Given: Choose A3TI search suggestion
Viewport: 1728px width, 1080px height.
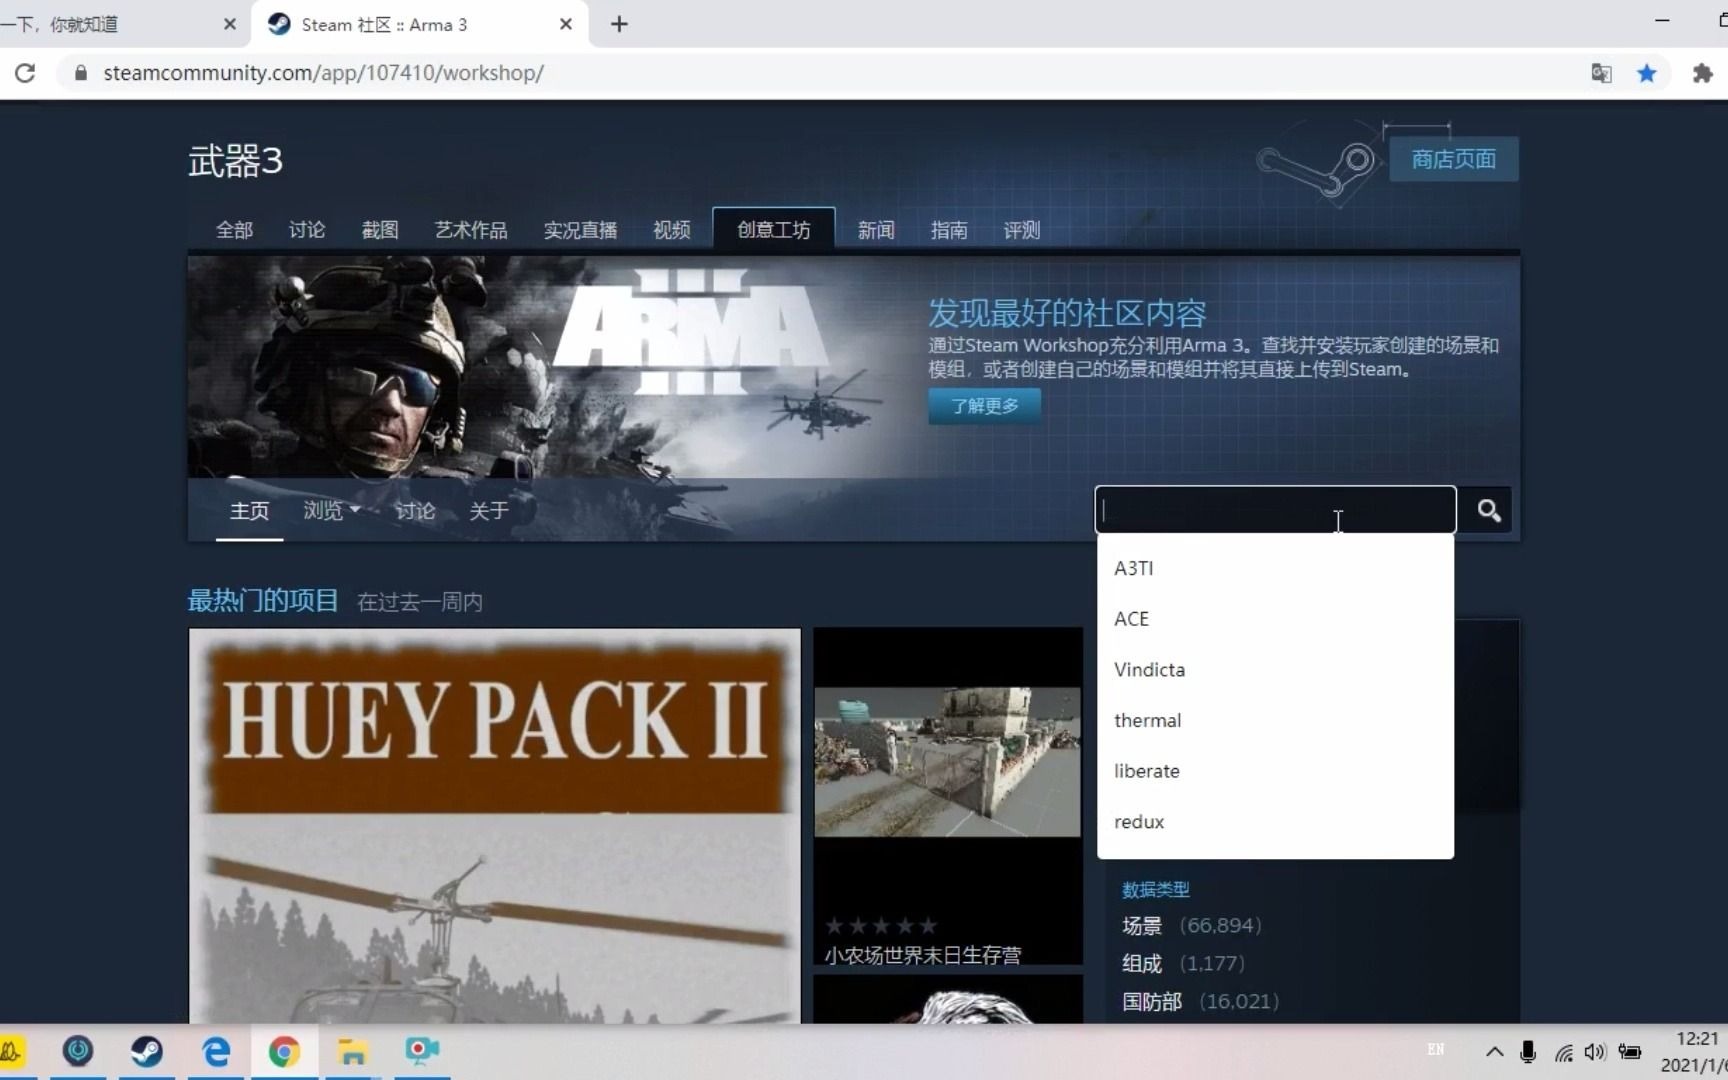Looking at the screenshot, I should tap(1275, 568).
